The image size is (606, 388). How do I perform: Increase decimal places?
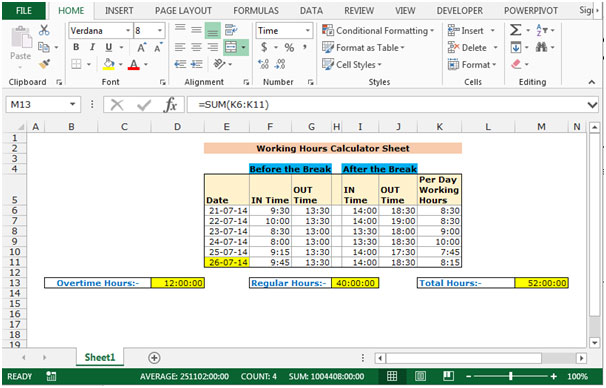[x=264, y=64]
